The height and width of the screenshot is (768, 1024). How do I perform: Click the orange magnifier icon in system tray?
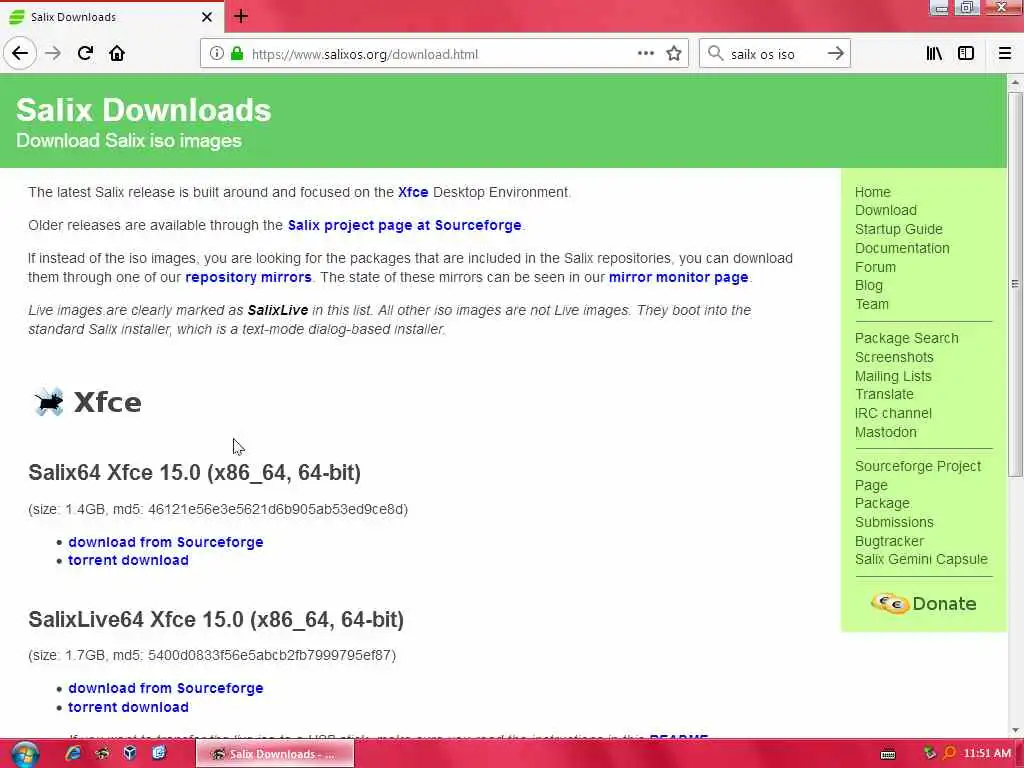[949, 753]
